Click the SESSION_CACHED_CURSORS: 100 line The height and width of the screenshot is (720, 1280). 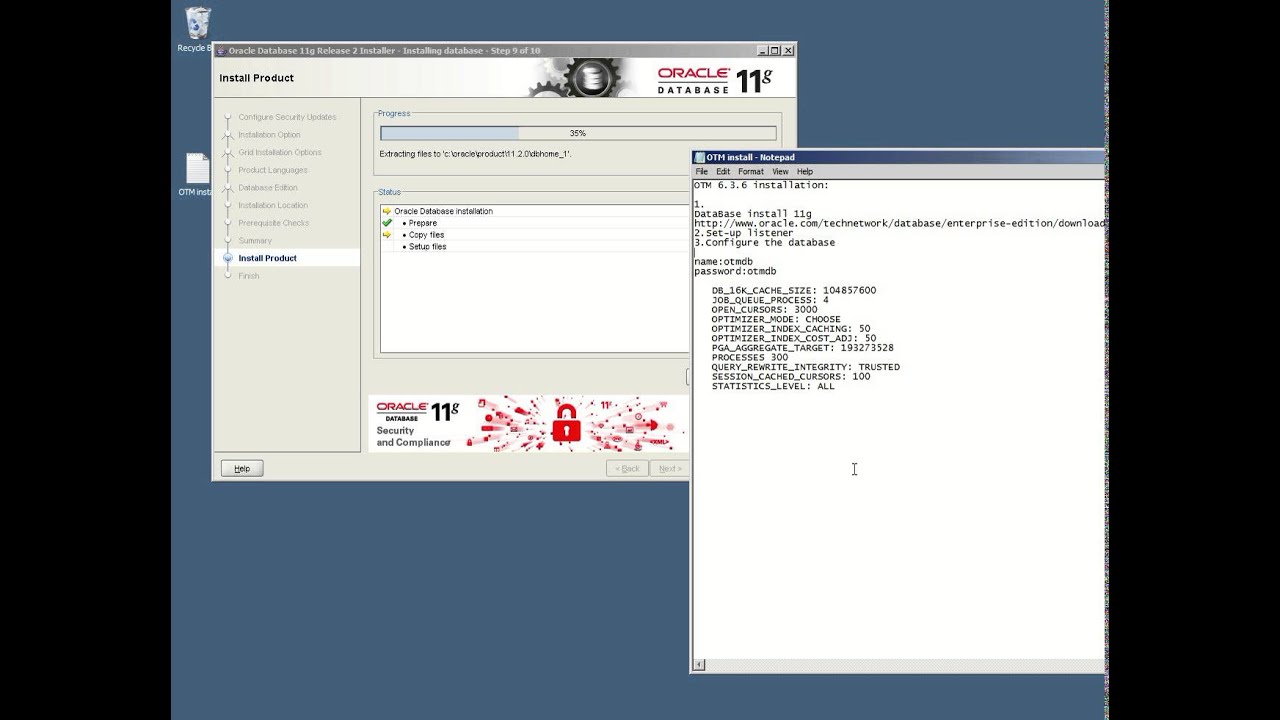click(x=791, y=377)
